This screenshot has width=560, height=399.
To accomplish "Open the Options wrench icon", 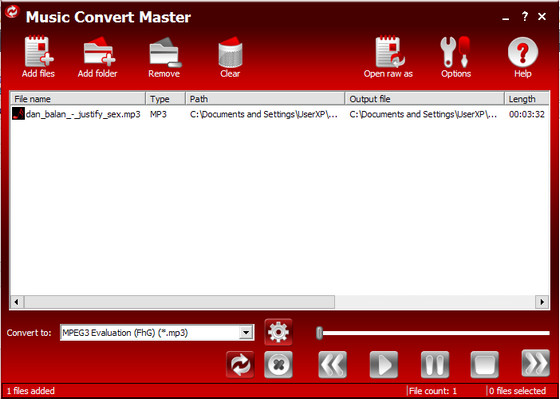I will pyautogui.click(x=455, y=52).
